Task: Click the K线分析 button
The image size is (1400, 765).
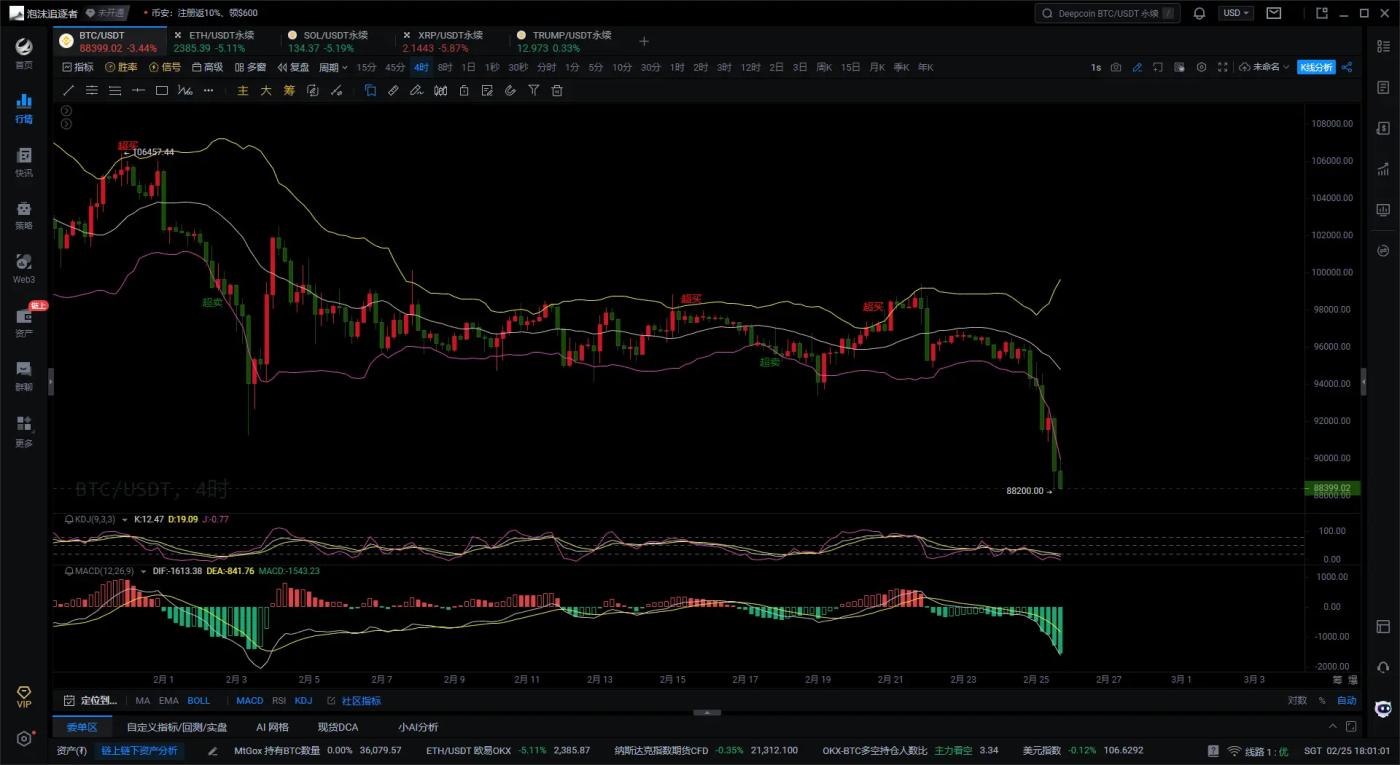Action: click(1315, 67)
